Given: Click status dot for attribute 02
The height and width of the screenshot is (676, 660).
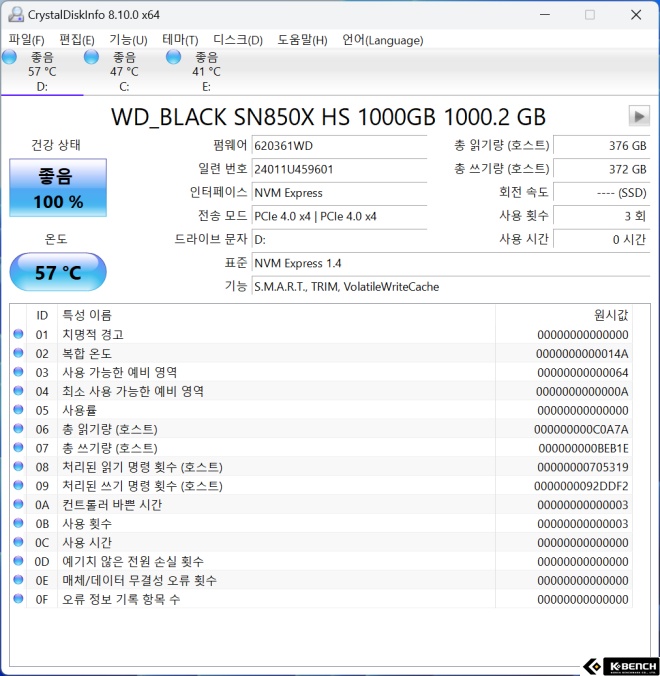Looking at the screenshot, I should click(x=18, y=353).
